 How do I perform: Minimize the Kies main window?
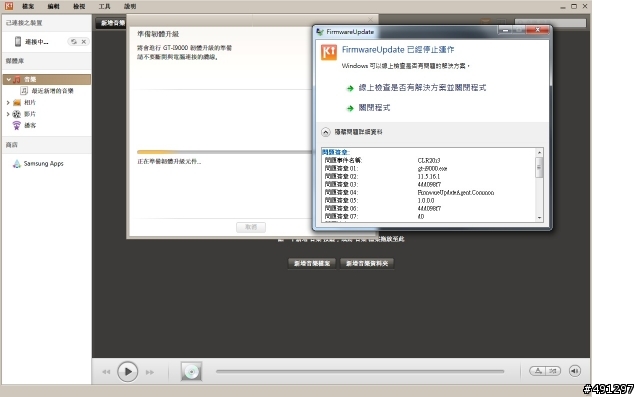(x=563, y=7)
